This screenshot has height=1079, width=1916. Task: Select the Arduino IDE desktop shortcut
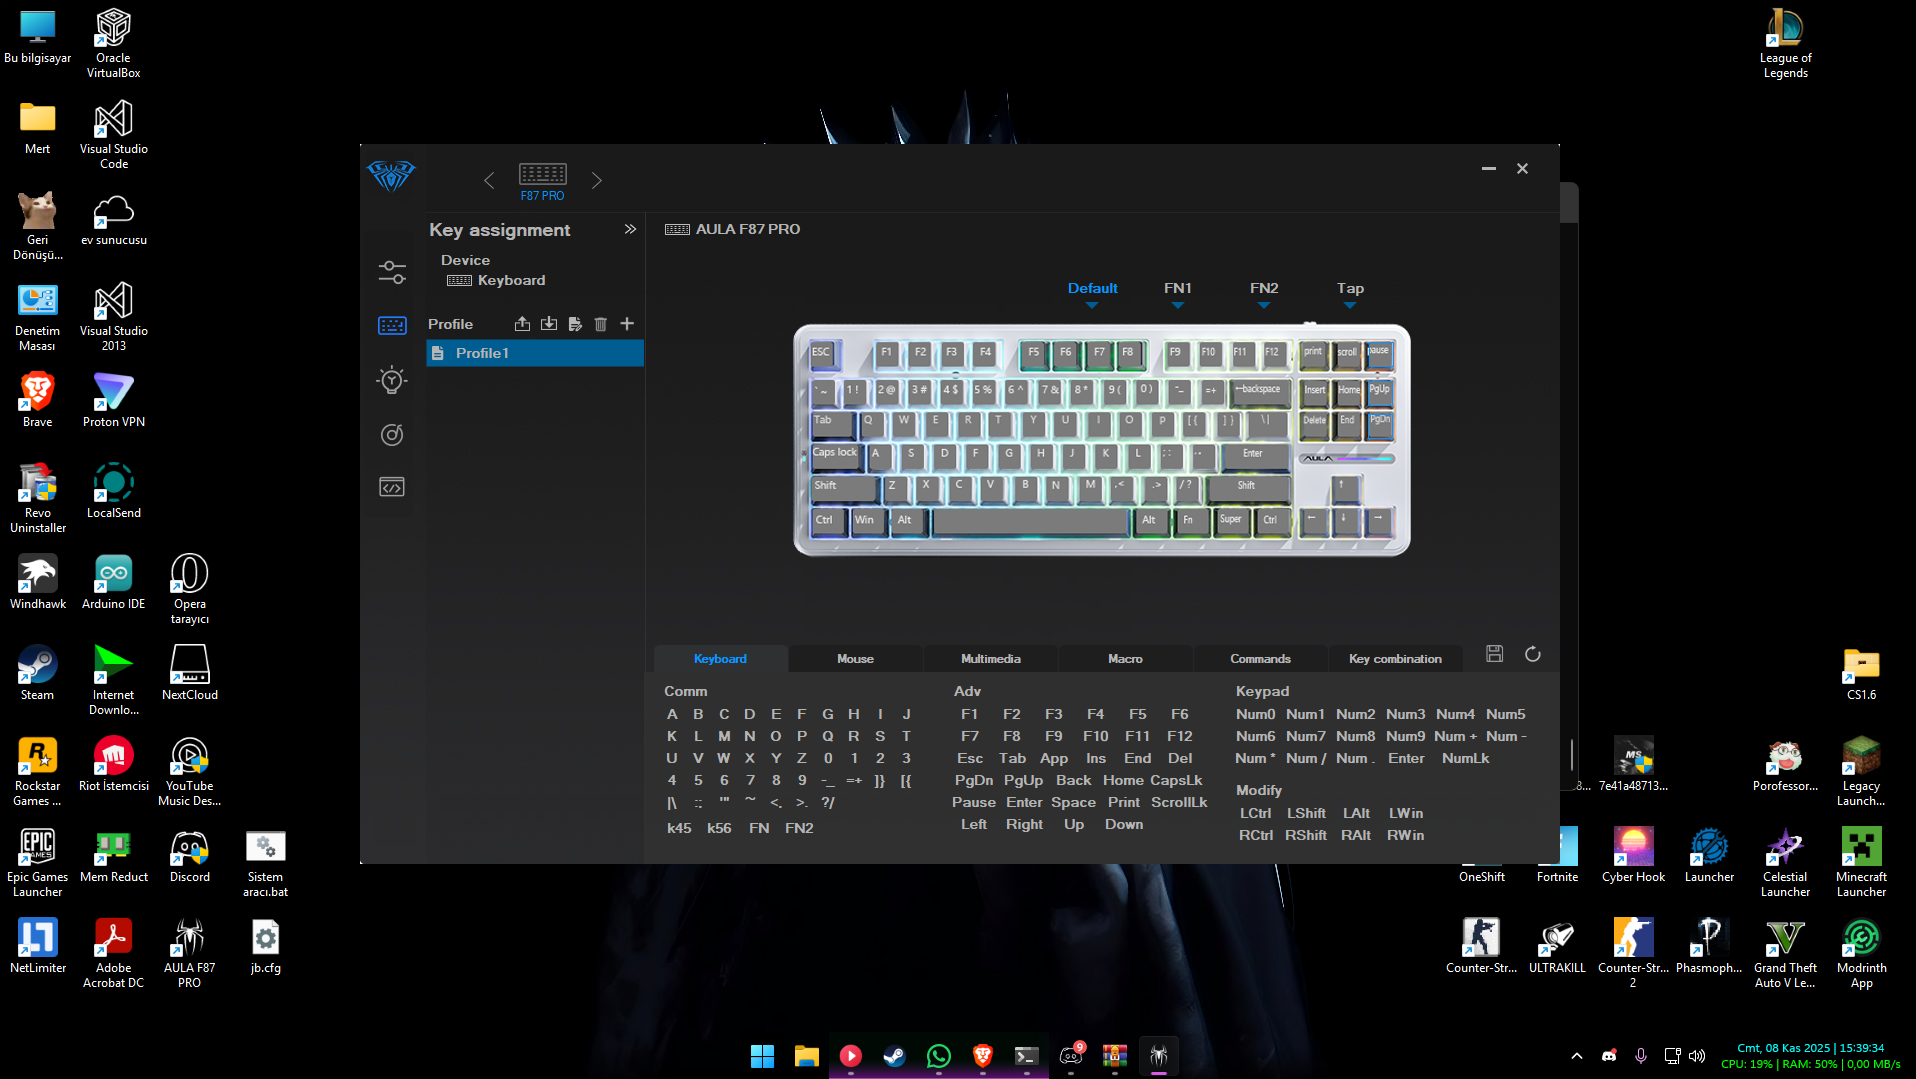coord(113,582)
